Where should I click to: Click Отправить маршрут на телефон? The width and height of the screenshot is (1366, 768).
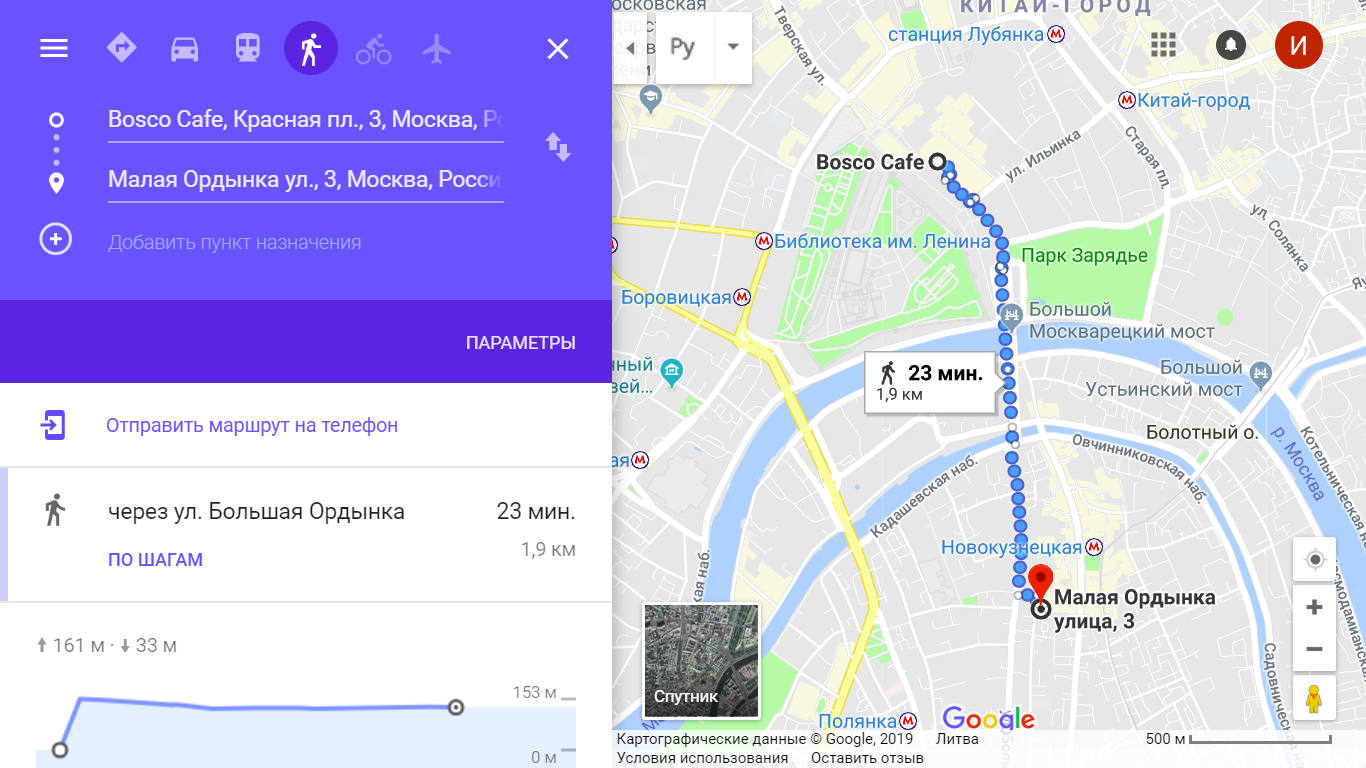[252, 425]
